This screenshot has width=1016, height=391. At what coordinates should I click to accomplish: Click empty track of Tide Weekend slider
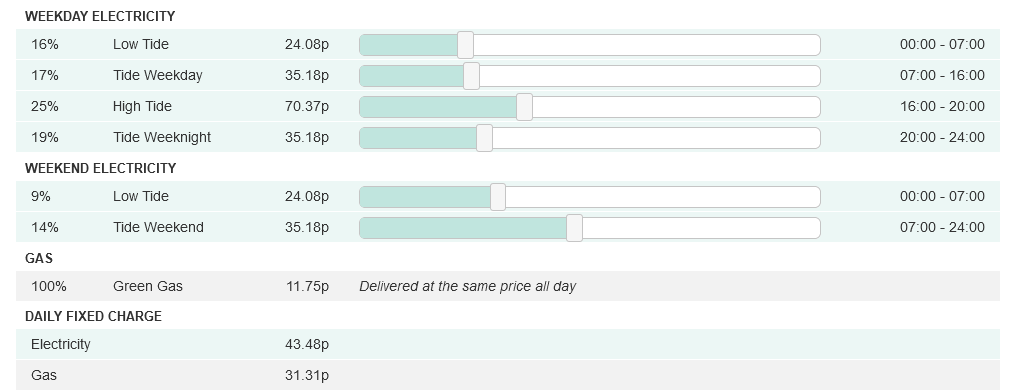(701, 228)
